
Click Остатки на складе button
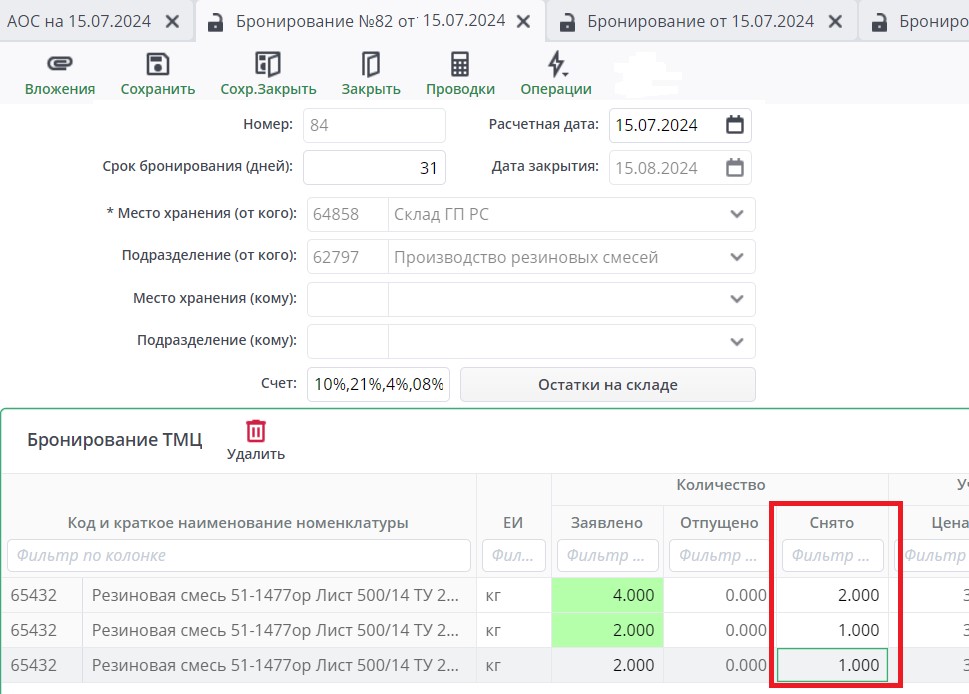607,385
